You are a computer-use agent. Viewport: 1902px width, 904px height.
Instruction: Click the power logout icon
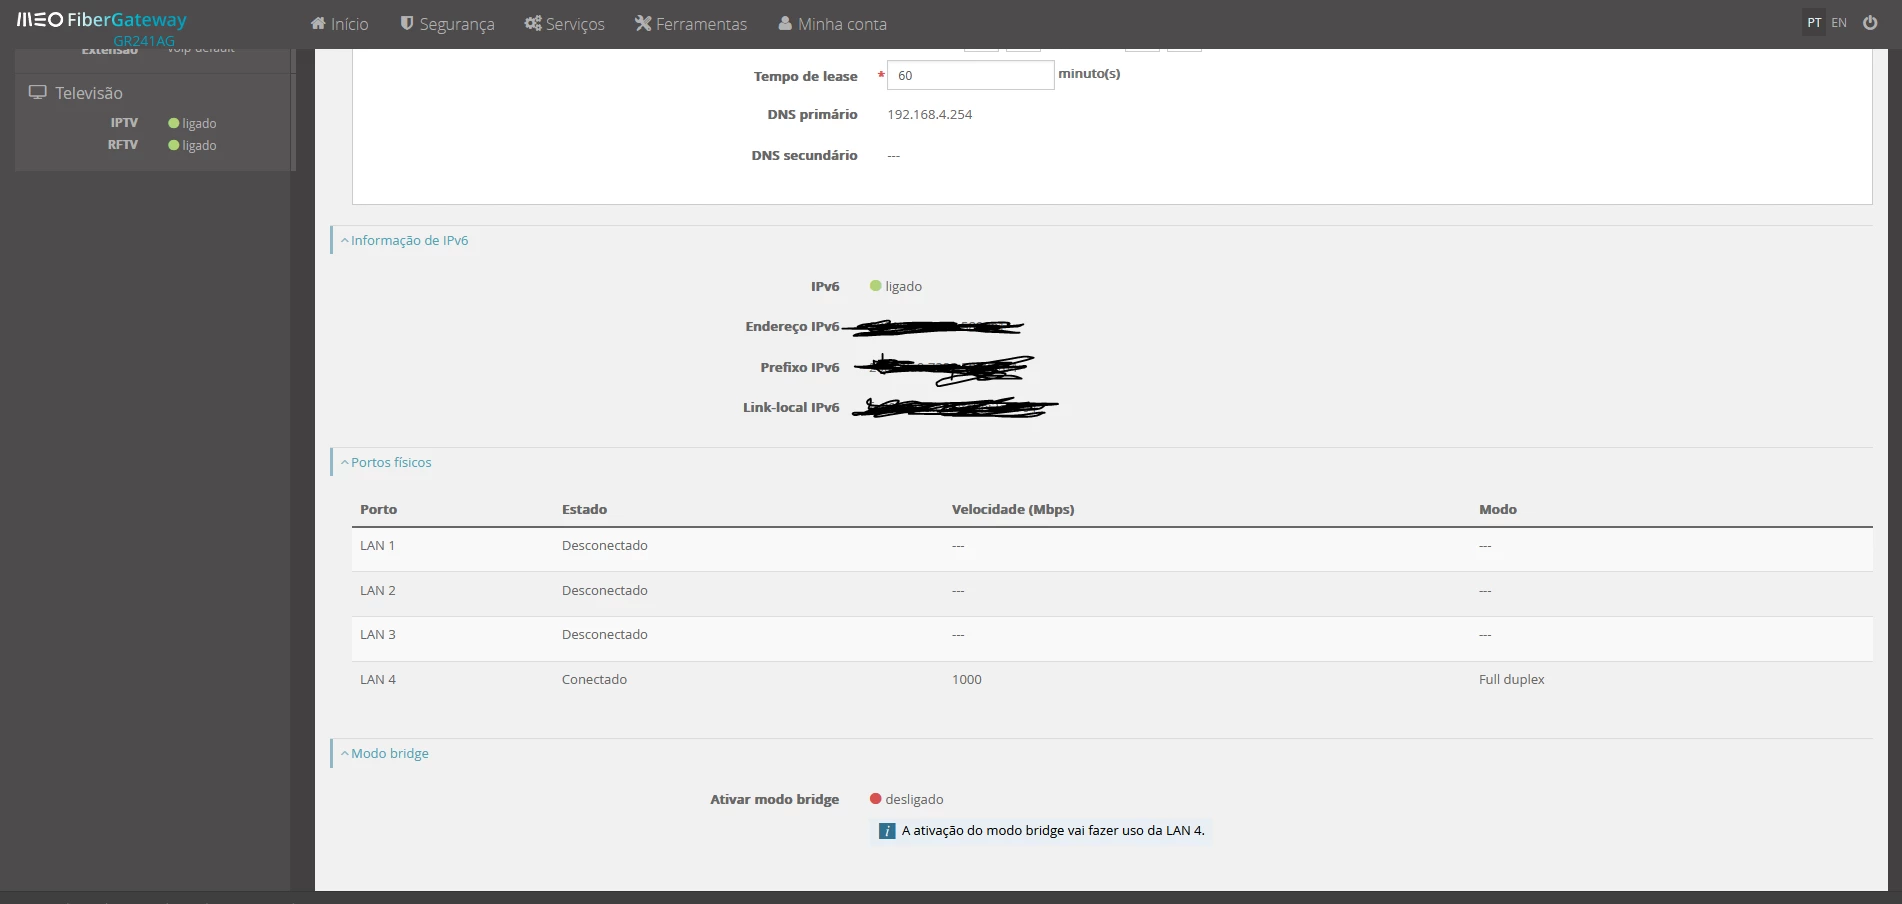1870,22
